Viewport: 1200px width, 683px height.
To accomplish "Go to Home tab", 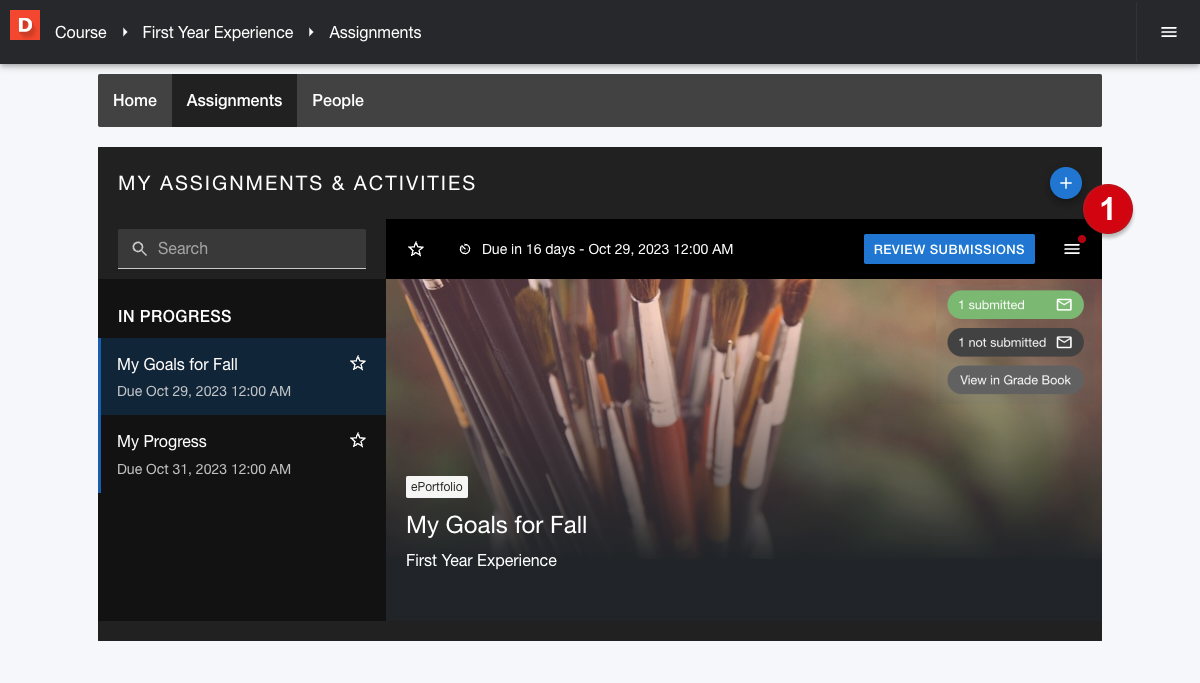I will [135, 100].
